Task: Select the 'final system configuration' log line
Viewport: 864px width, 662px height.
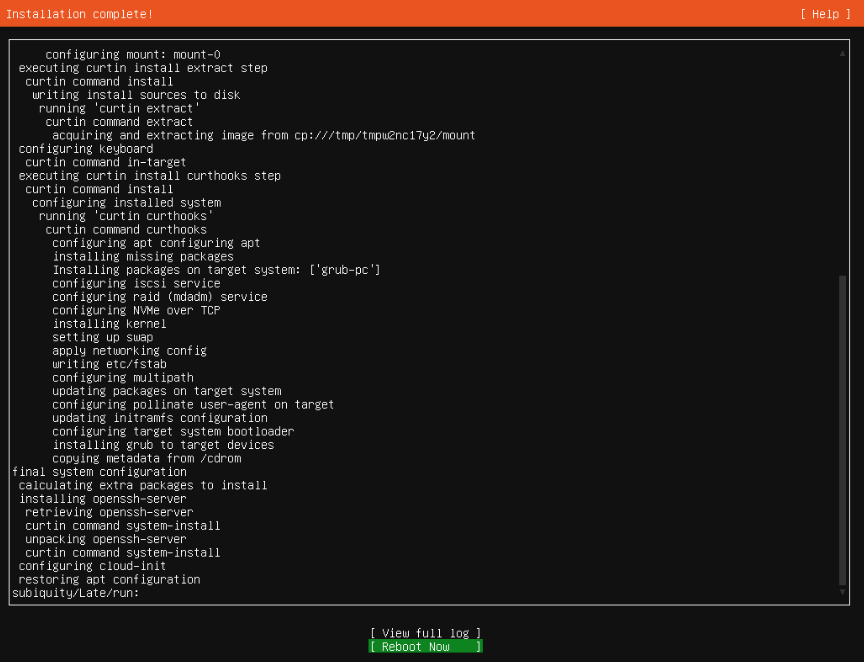Action: click(x=99, y=472)
